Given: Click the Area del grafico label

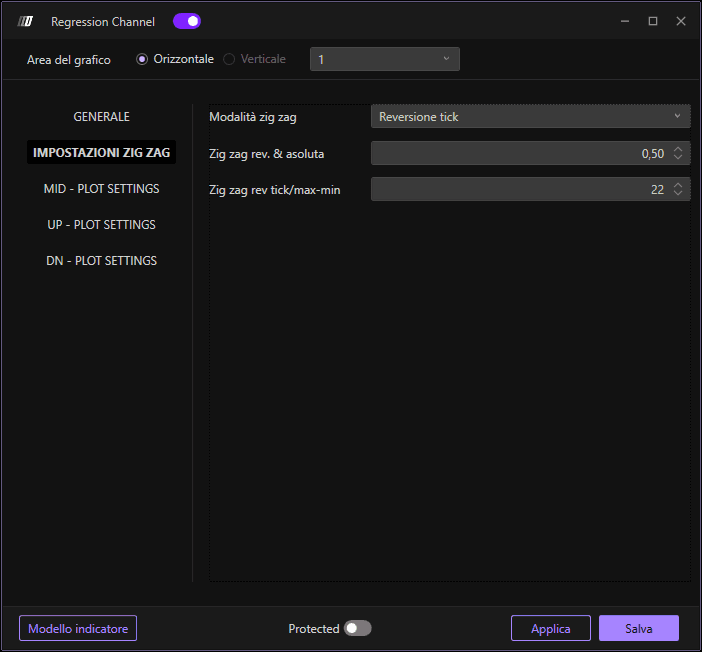Looking at the screenshot, I should 68,60.
